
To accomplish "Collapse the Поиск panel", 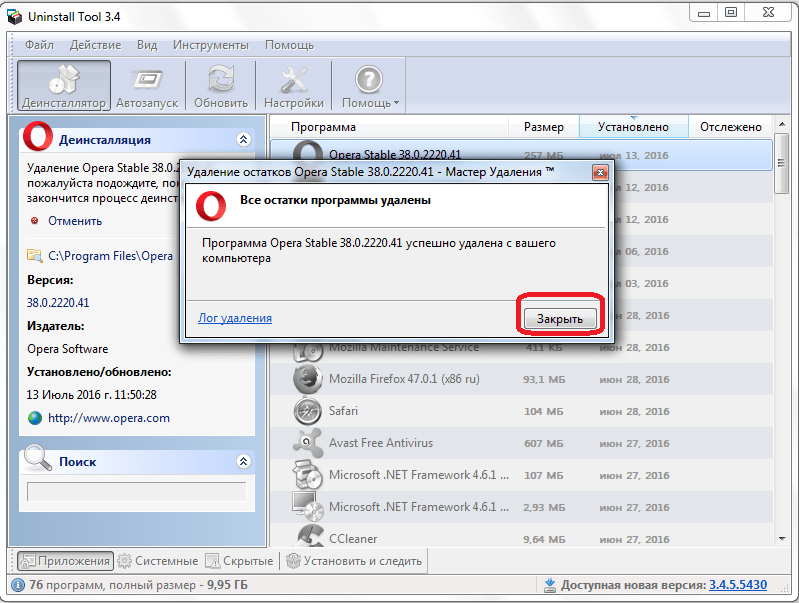I will tap(244, 461).
